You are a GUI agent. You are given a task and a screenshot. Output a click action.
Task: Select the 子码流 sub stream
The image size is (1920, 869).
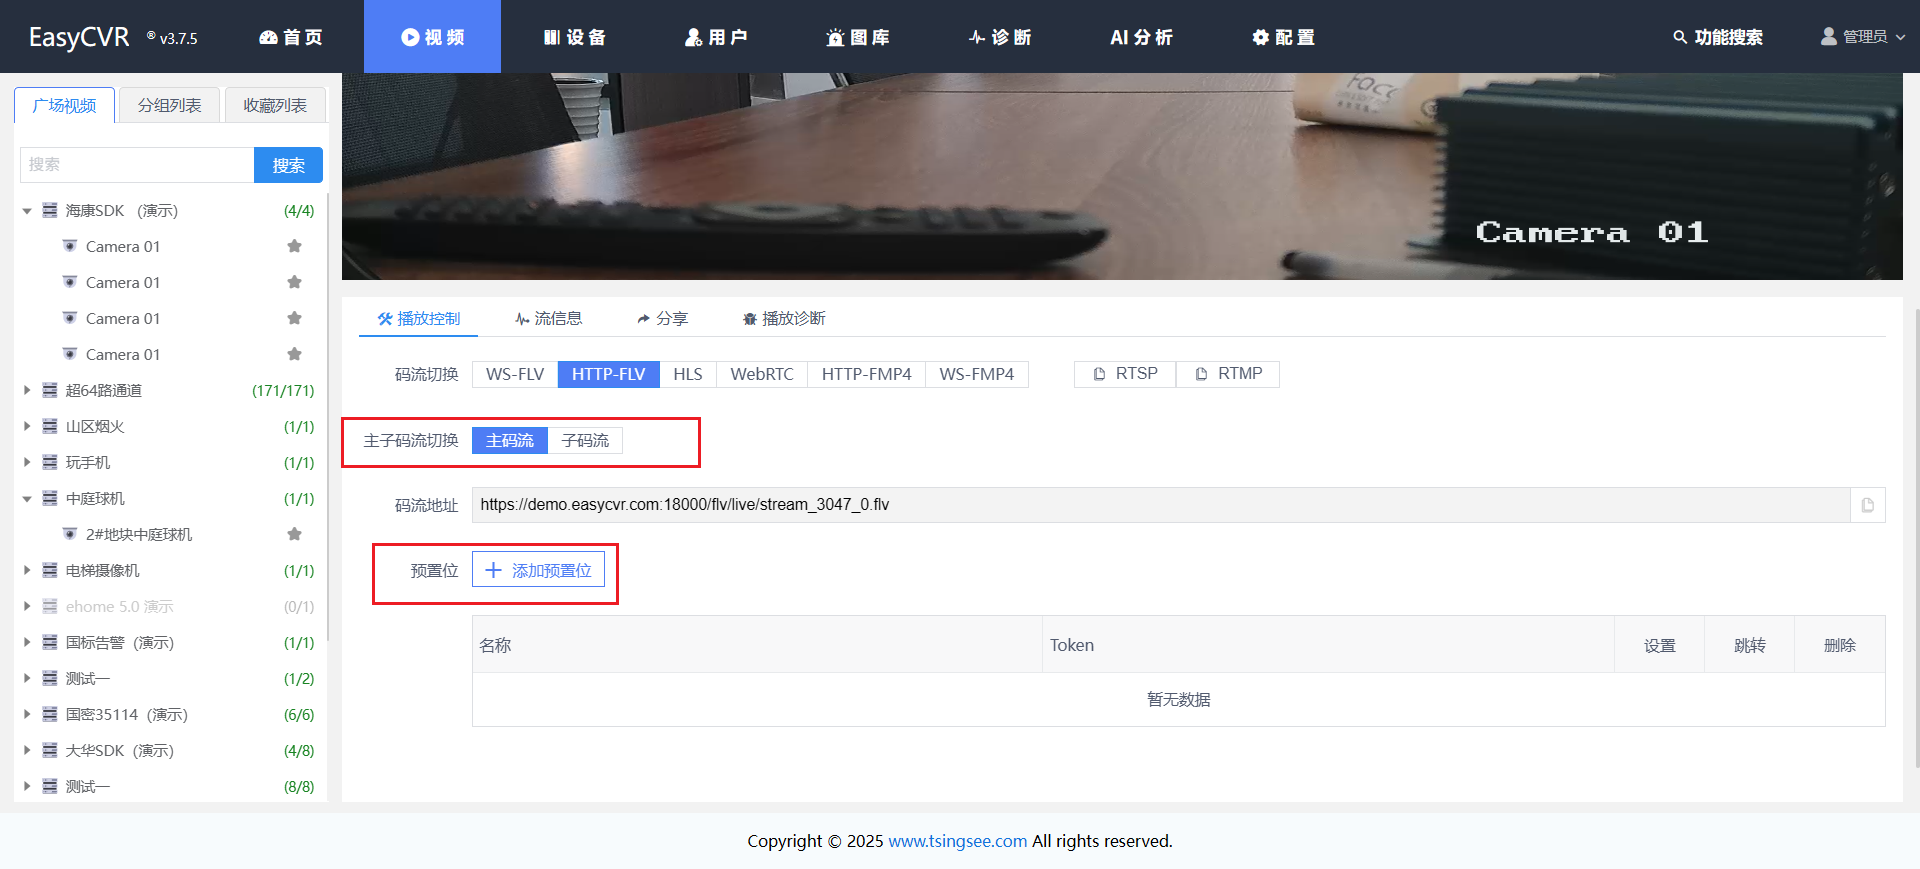click(585, 440)
